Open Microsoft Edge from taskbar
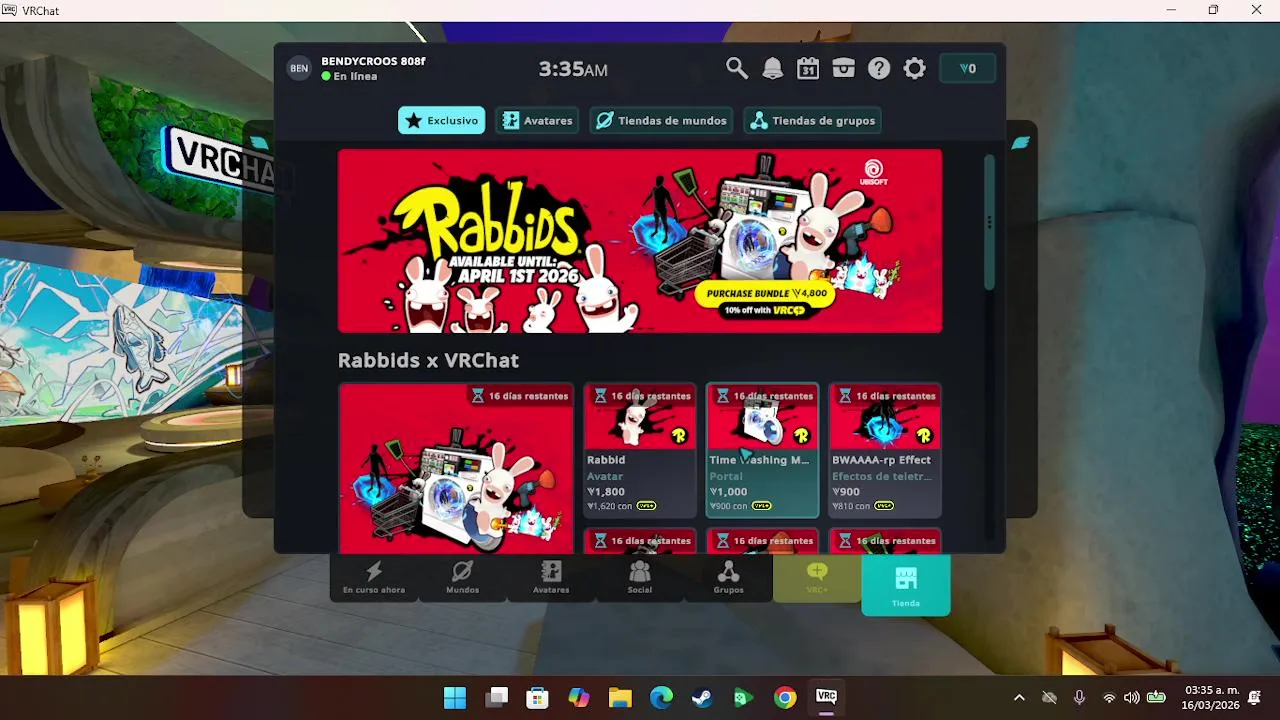The height and width of the screenshot is (720, 1280). coord(661,697)
